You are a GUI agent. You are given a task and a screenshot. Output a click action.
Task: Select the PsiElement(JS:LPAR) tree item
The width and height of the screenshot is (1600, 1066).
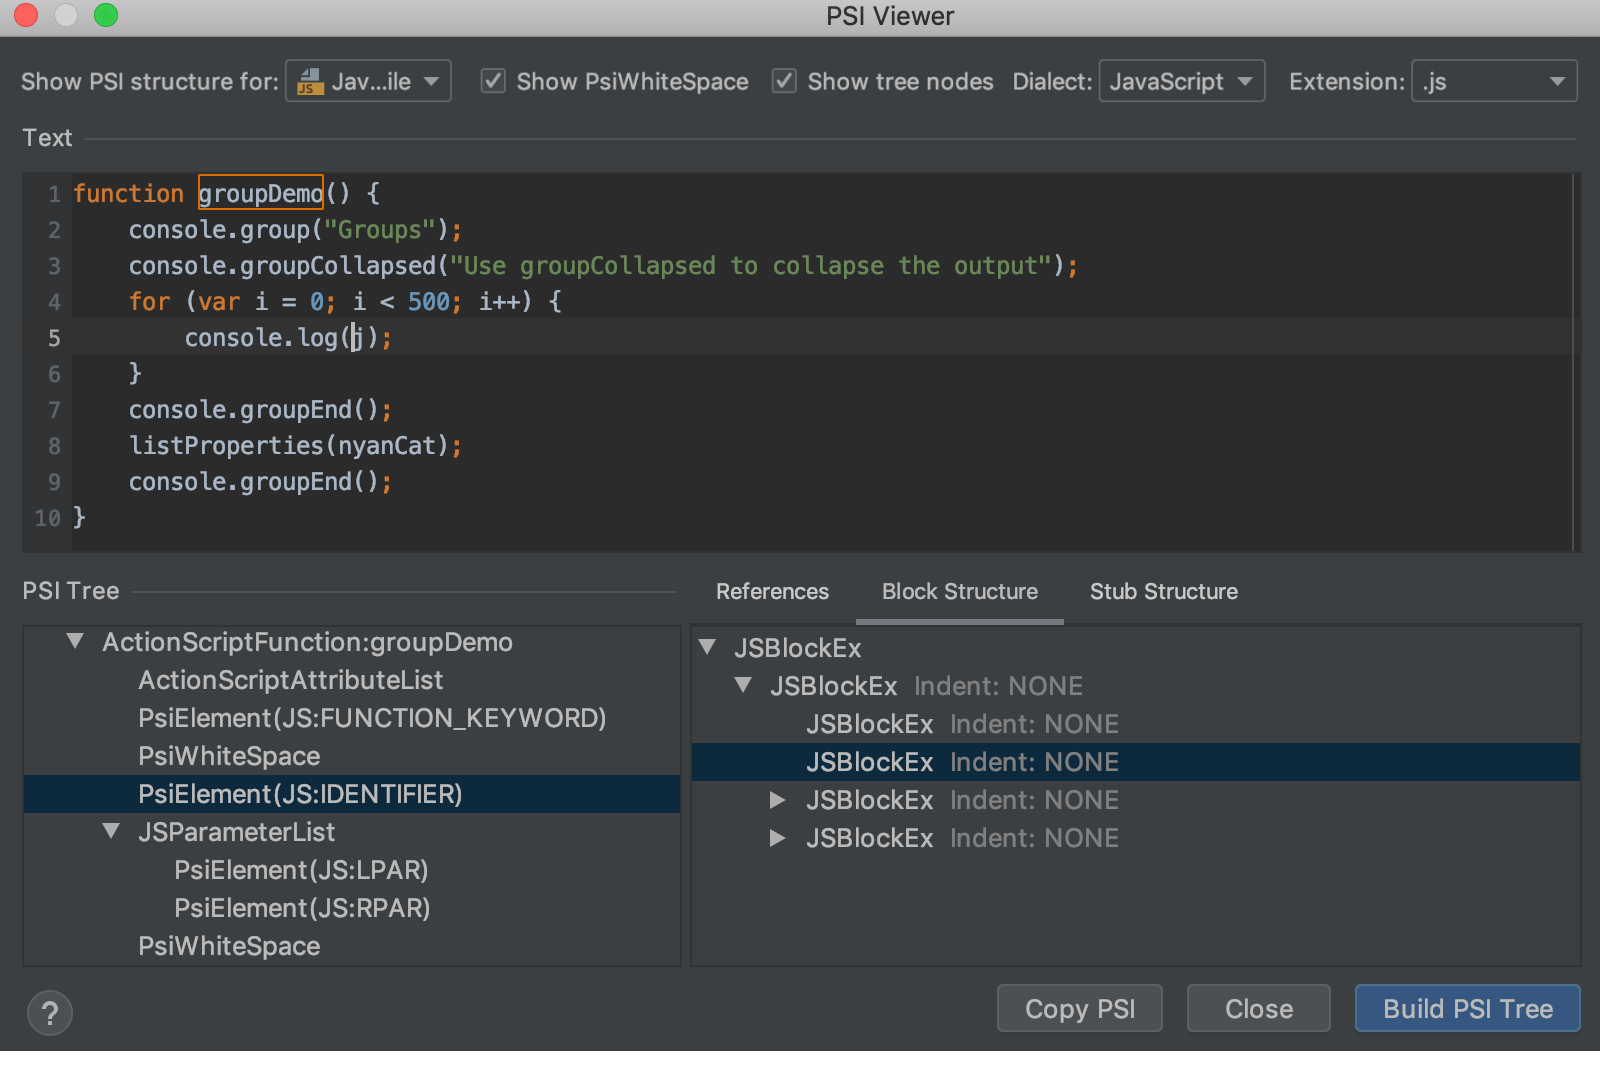tap(301, 870)
